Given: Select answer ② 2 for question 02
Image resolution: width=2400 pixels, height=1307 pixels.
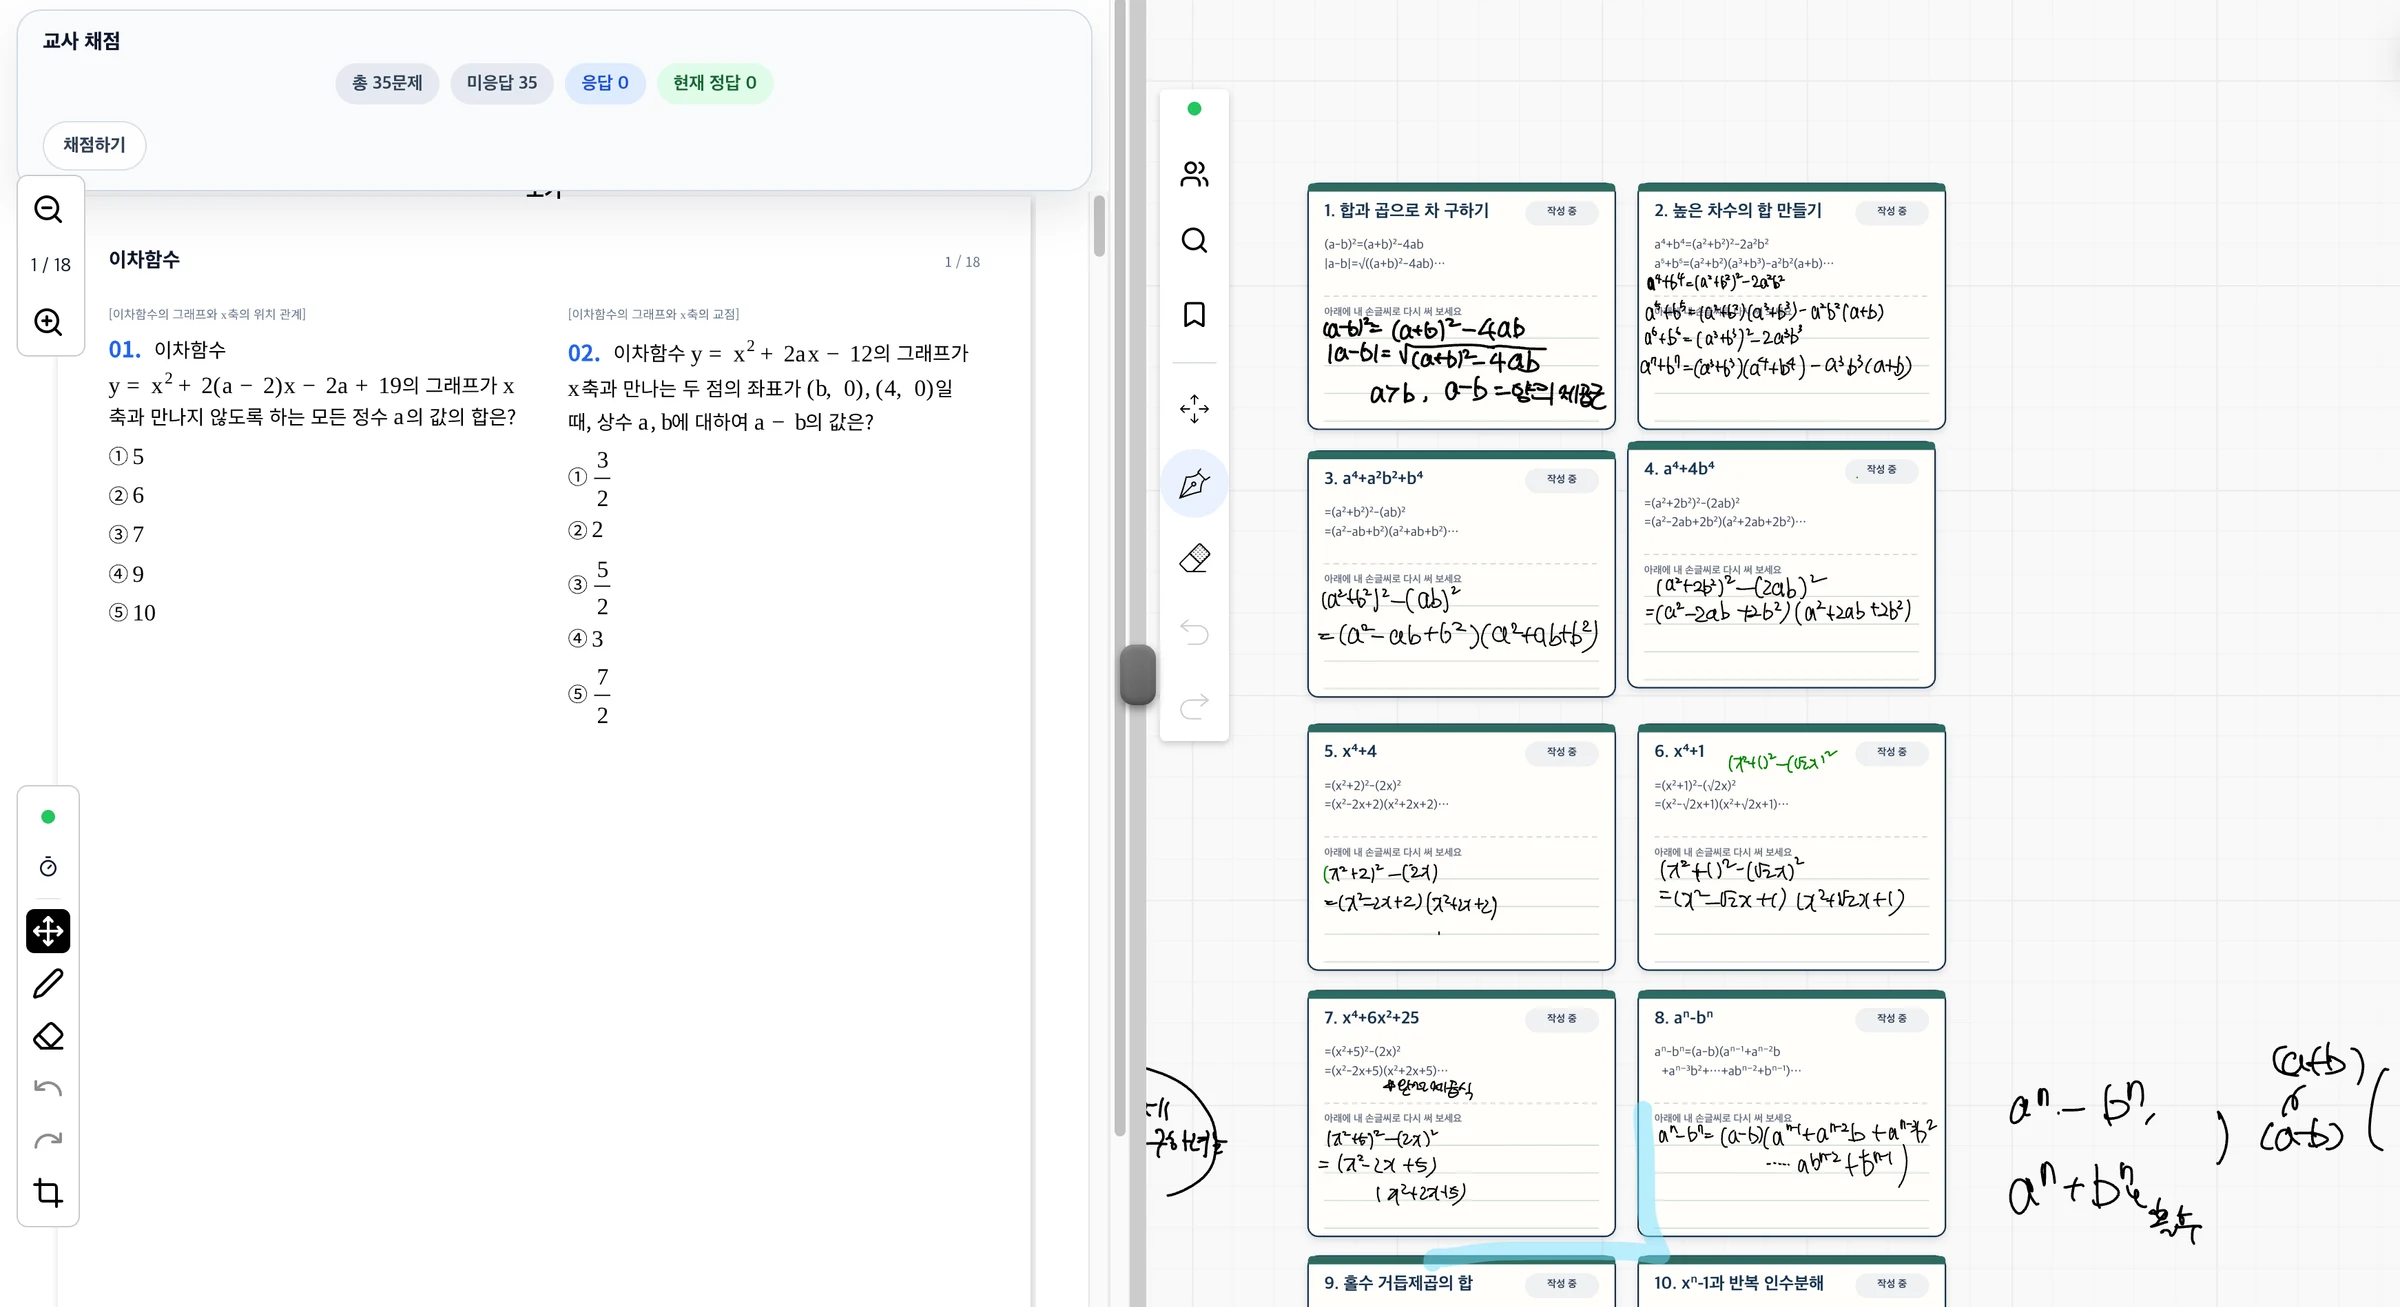Looking at the screenshot, I should (586, 530).
